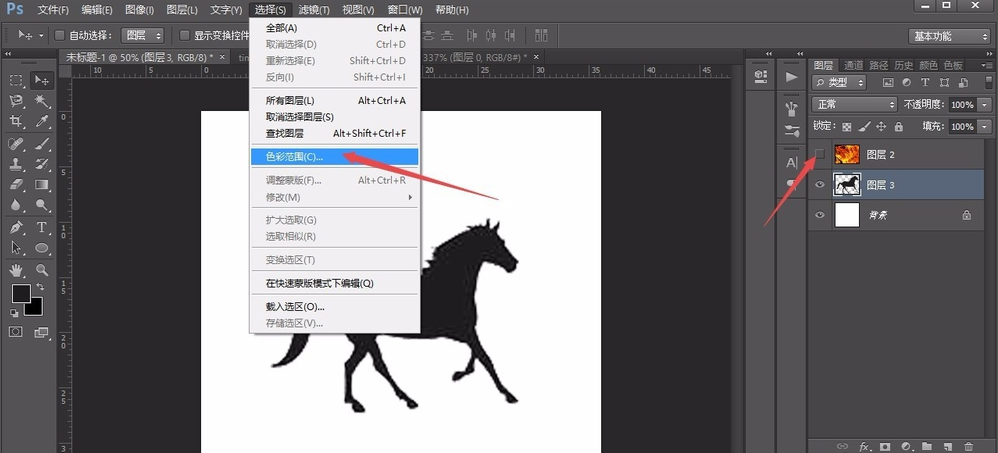Swap foreground and background colors
The width and height of the screenshot is (998, 453).
[x=41, y=287]
